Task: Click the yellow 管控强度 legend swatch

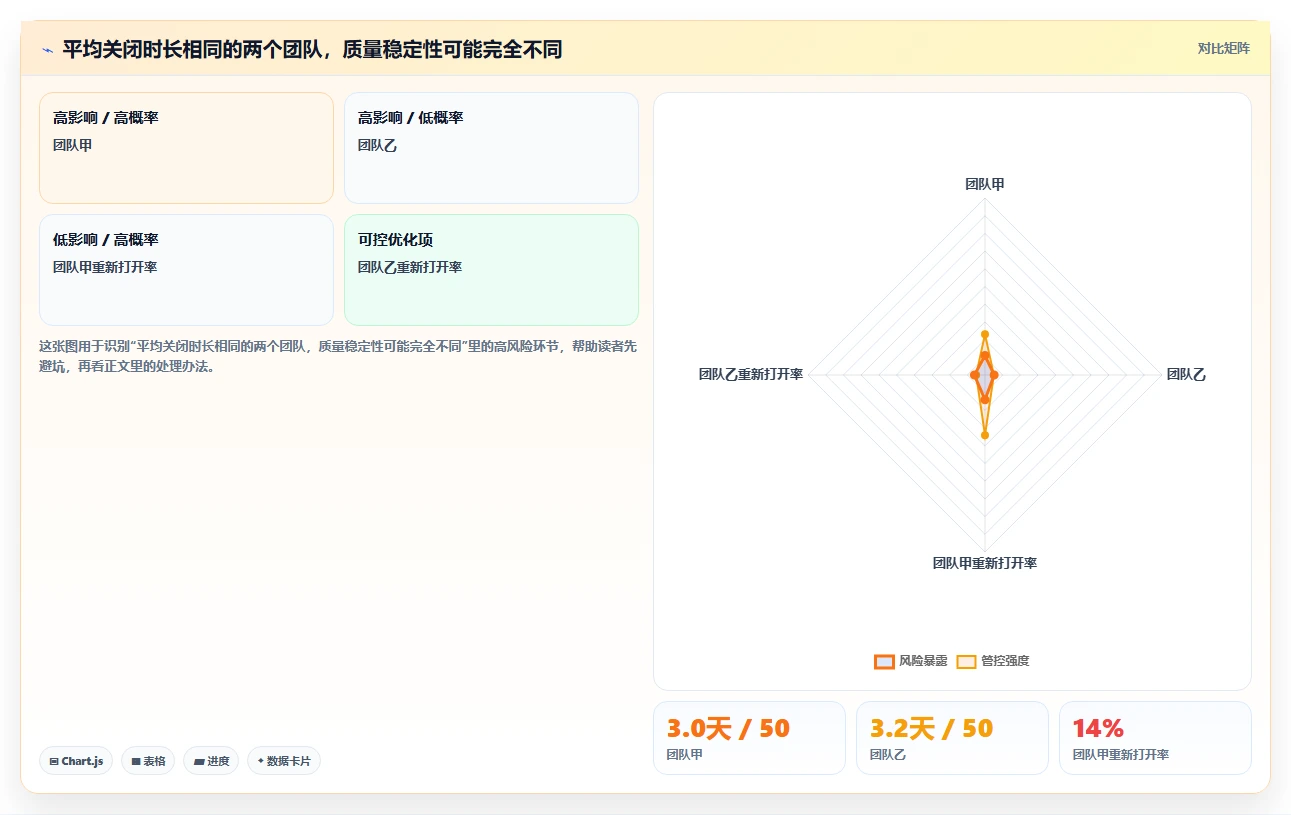Action: [966, 661]
